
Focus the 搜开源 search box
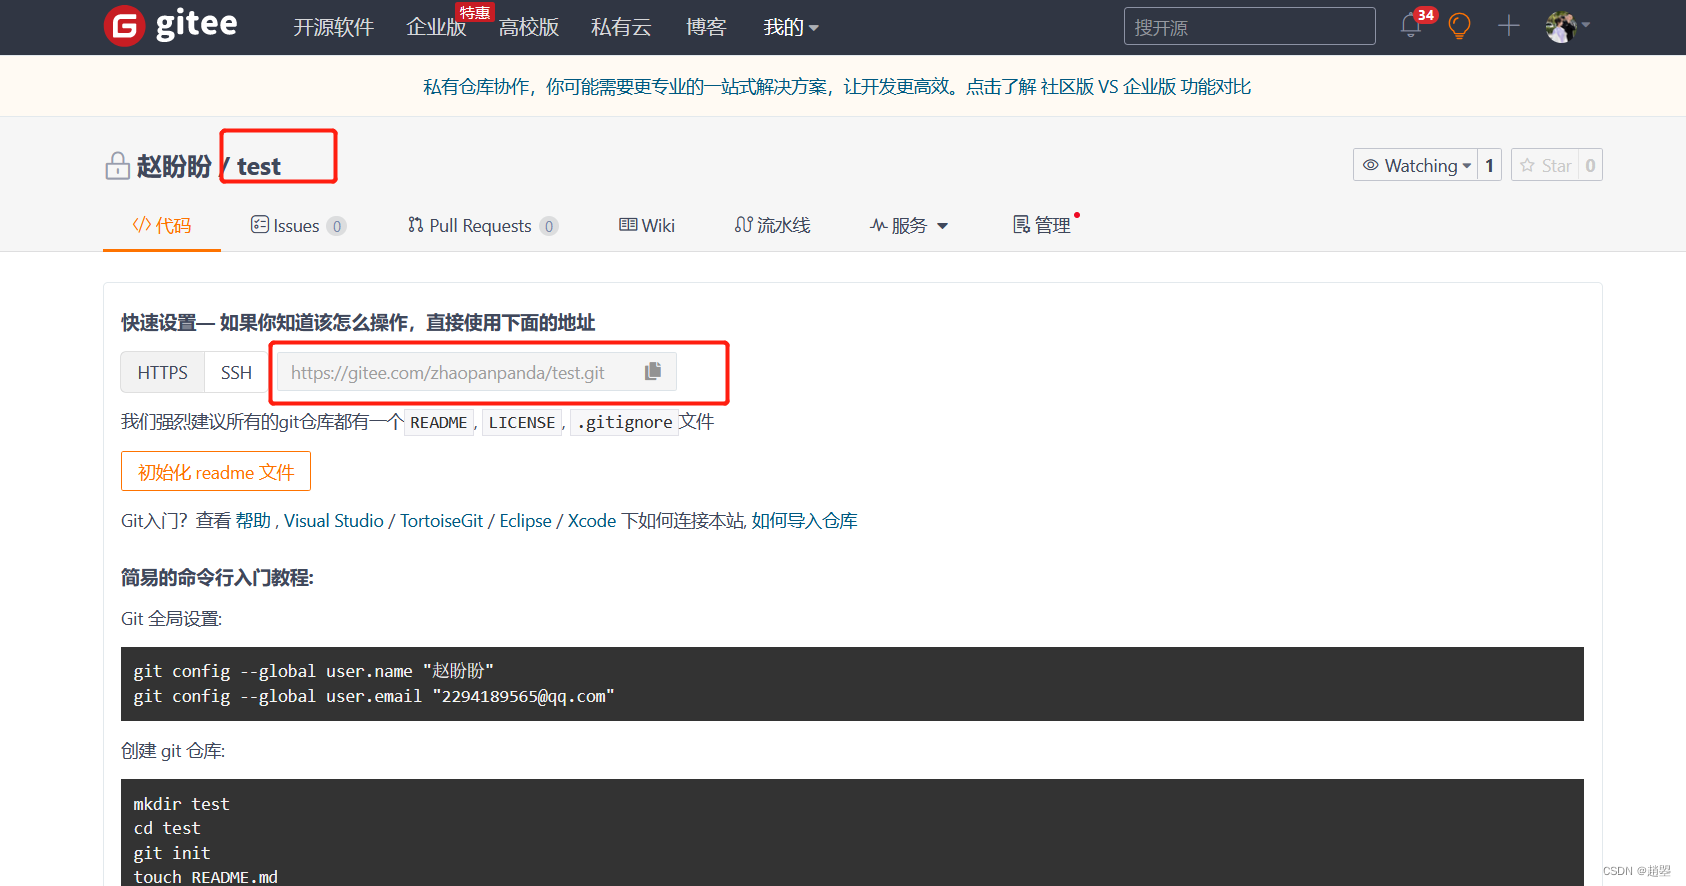(1249, 26)
